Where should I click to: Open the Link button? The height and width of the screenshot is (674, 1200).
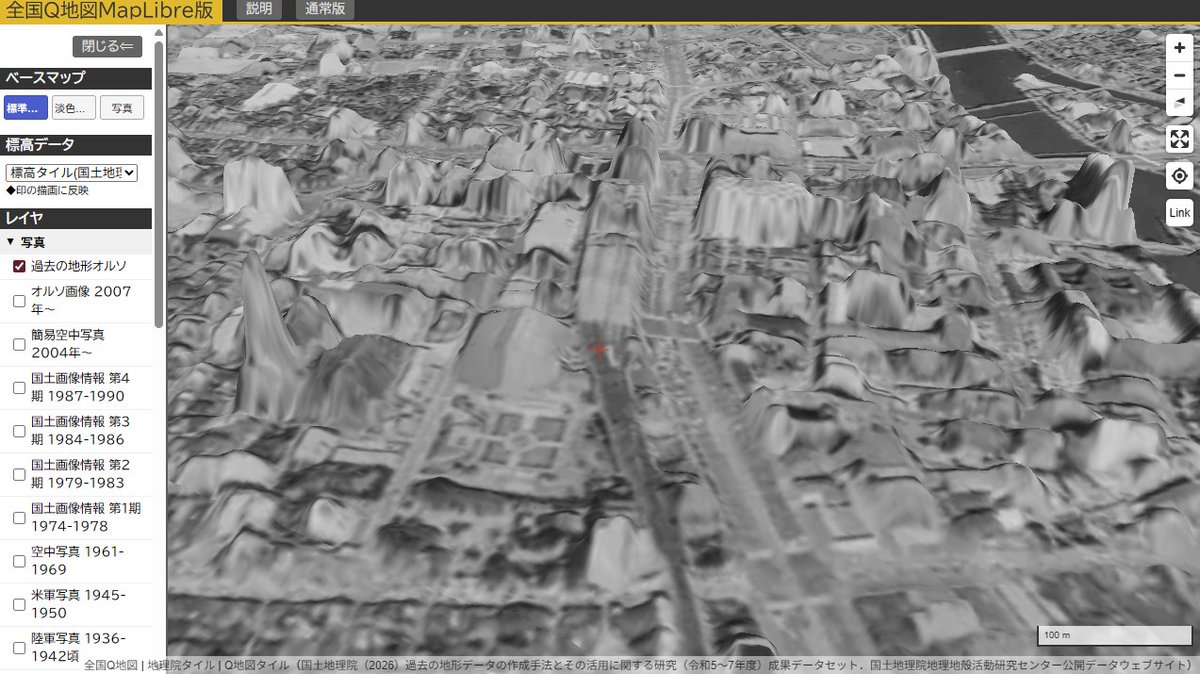(1180, 213)
